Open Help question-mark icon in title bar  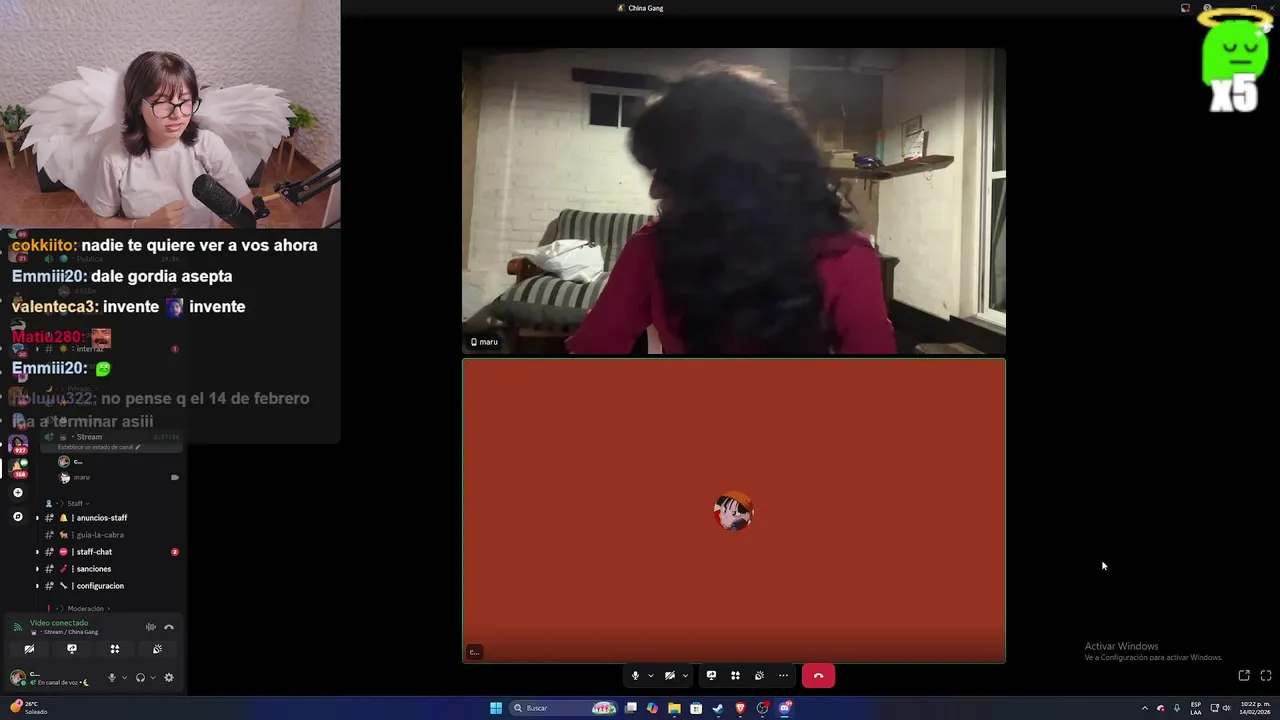(1208, 8)
